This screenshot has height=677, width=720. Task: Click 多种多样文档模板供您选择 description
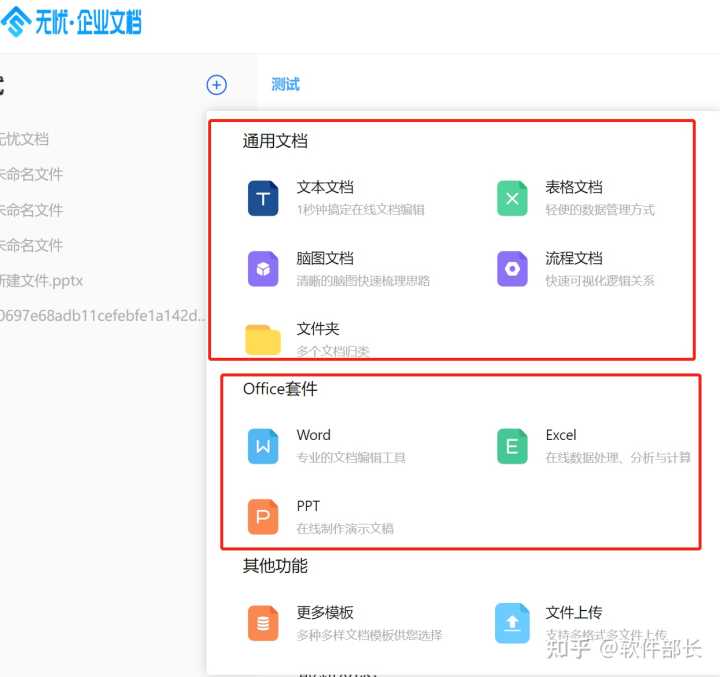coord(369,635)
